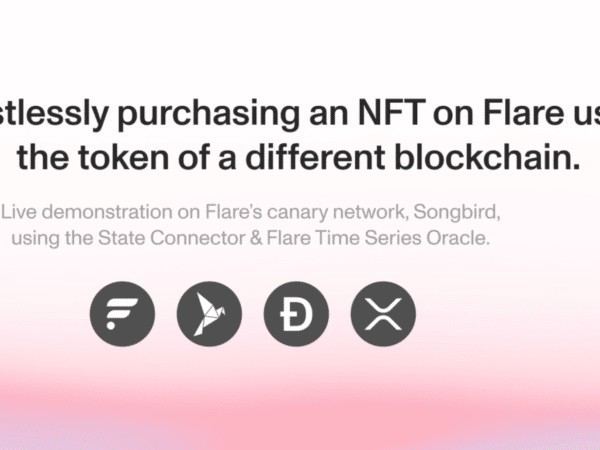Click the word "different" in the headline

coord(315,157)
